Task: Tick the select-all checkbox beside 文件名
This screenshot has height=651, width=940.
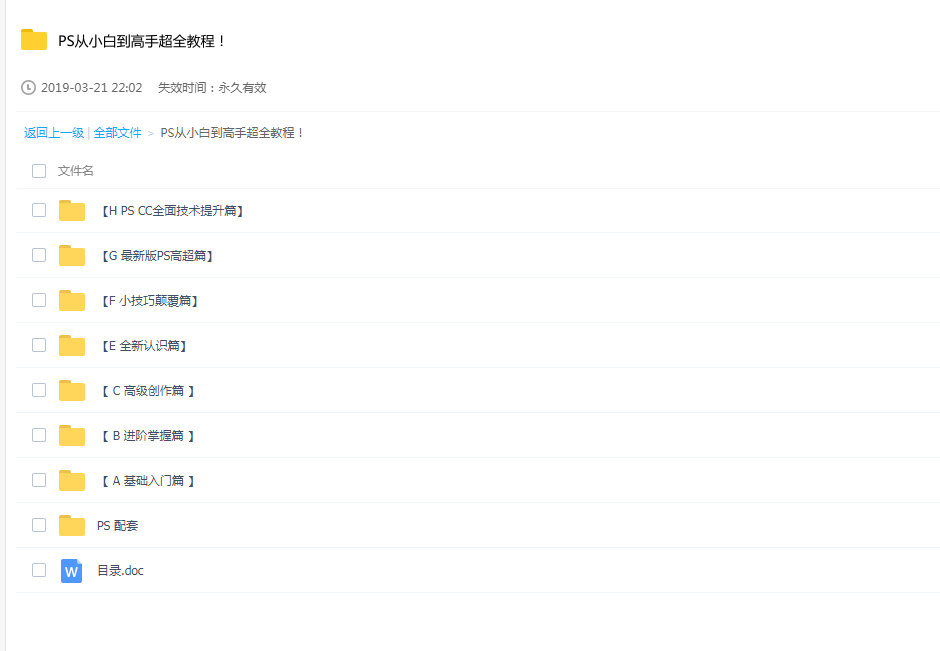Action: tap(39, 171)
